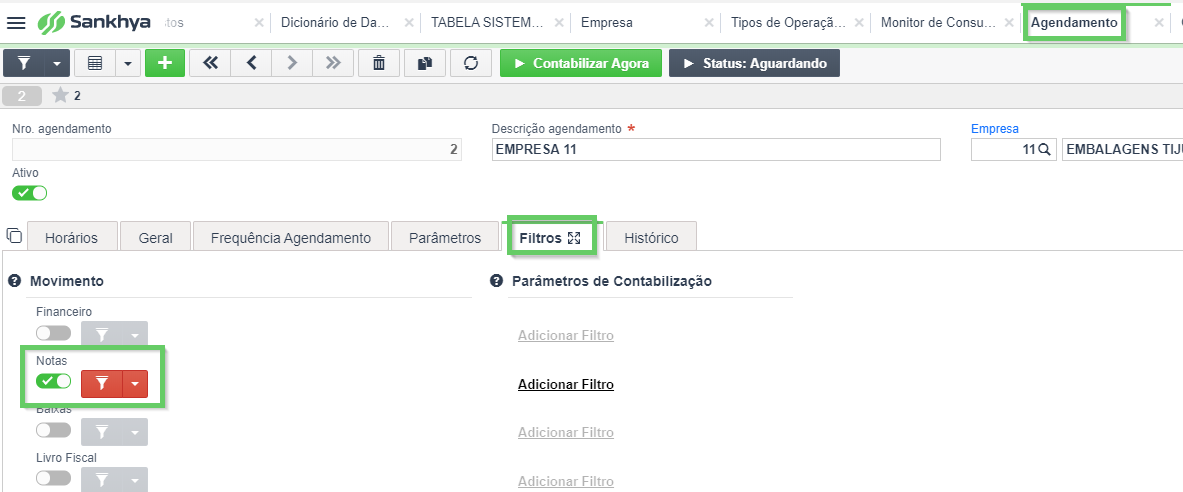Click Parâmetros de Contabilização help icon
Screen dimensions: 1183x492
click(496, 281)
